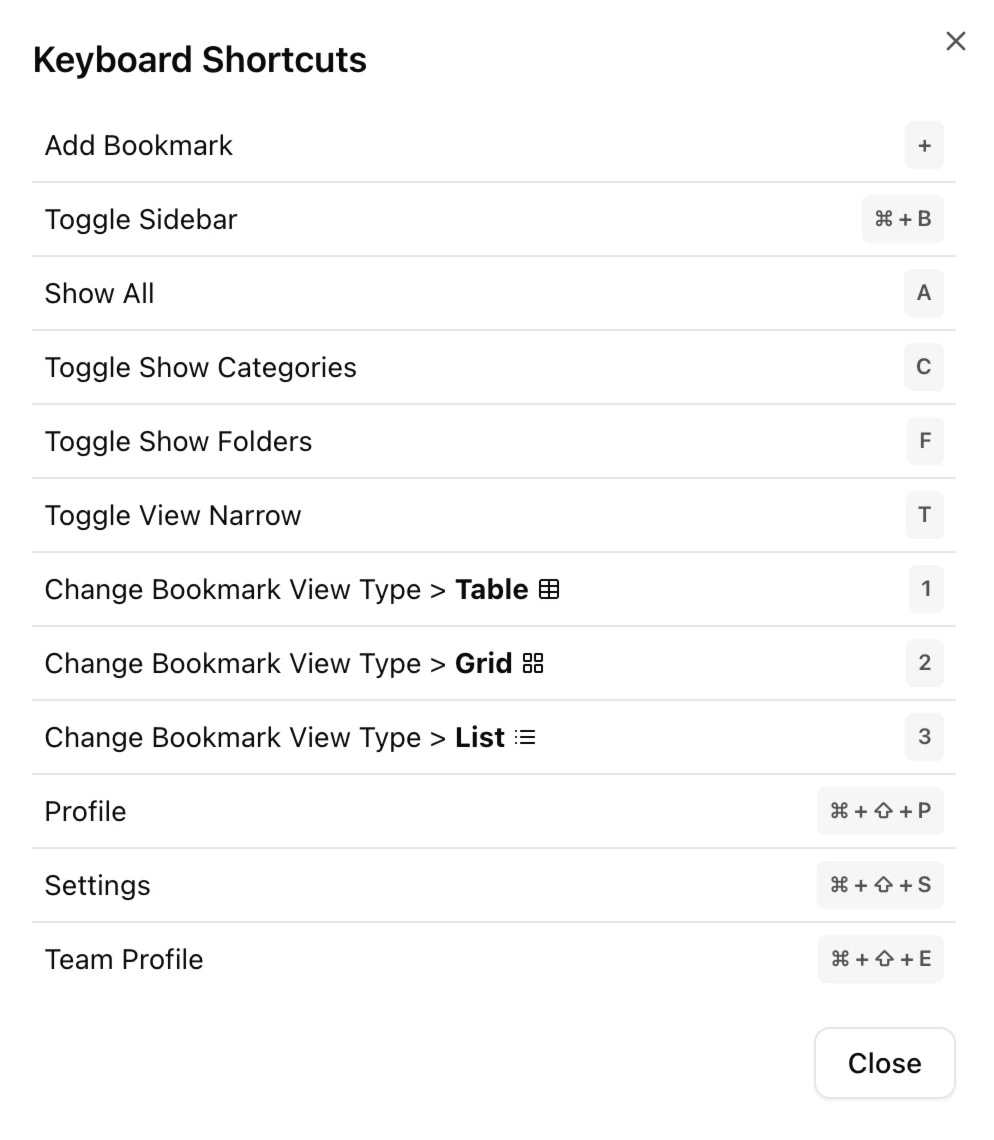Close the dialog with the X icon
Viewport: 994px width, 1140px height.
(x=955, y=41)
